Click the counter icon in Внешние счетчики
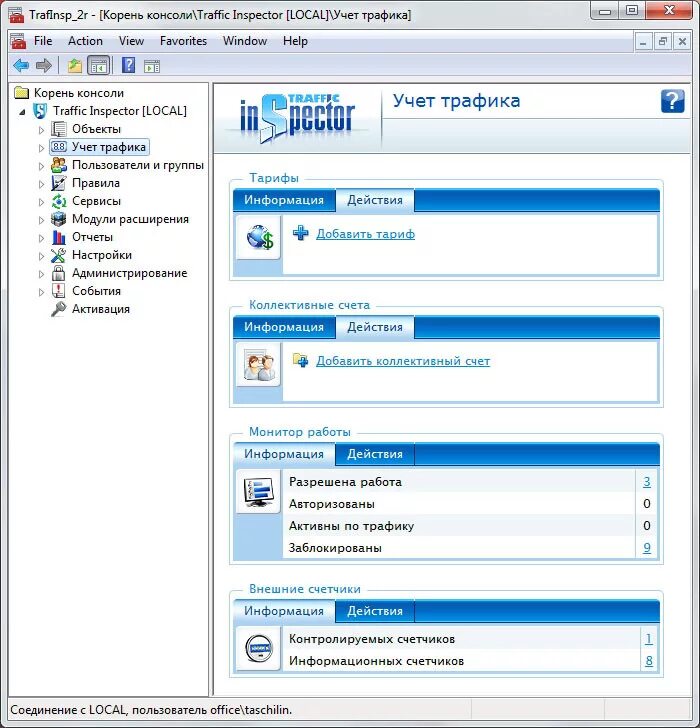The width and height of the screenshot is (700, 728). [x=259, y=649]
